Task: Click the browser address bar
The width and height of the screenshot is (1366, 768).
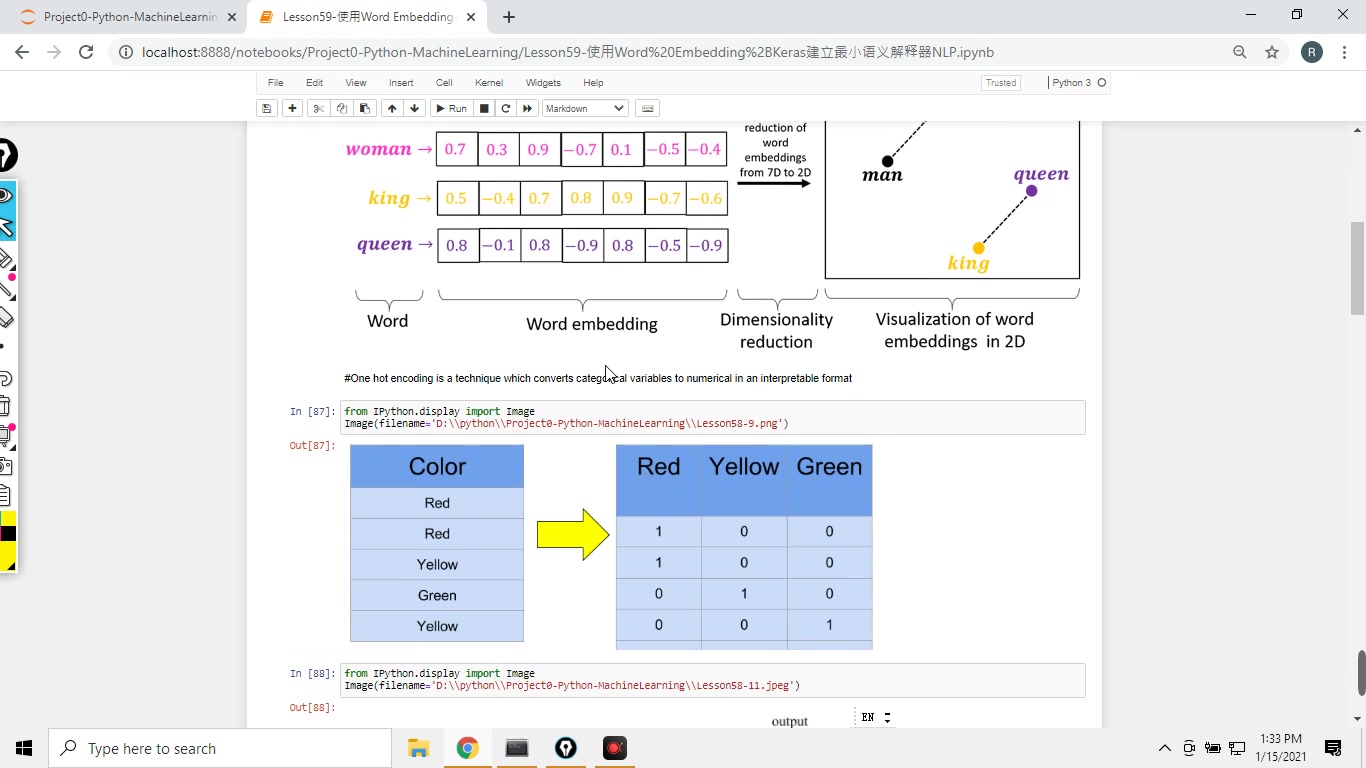Action: pos(600,51)
